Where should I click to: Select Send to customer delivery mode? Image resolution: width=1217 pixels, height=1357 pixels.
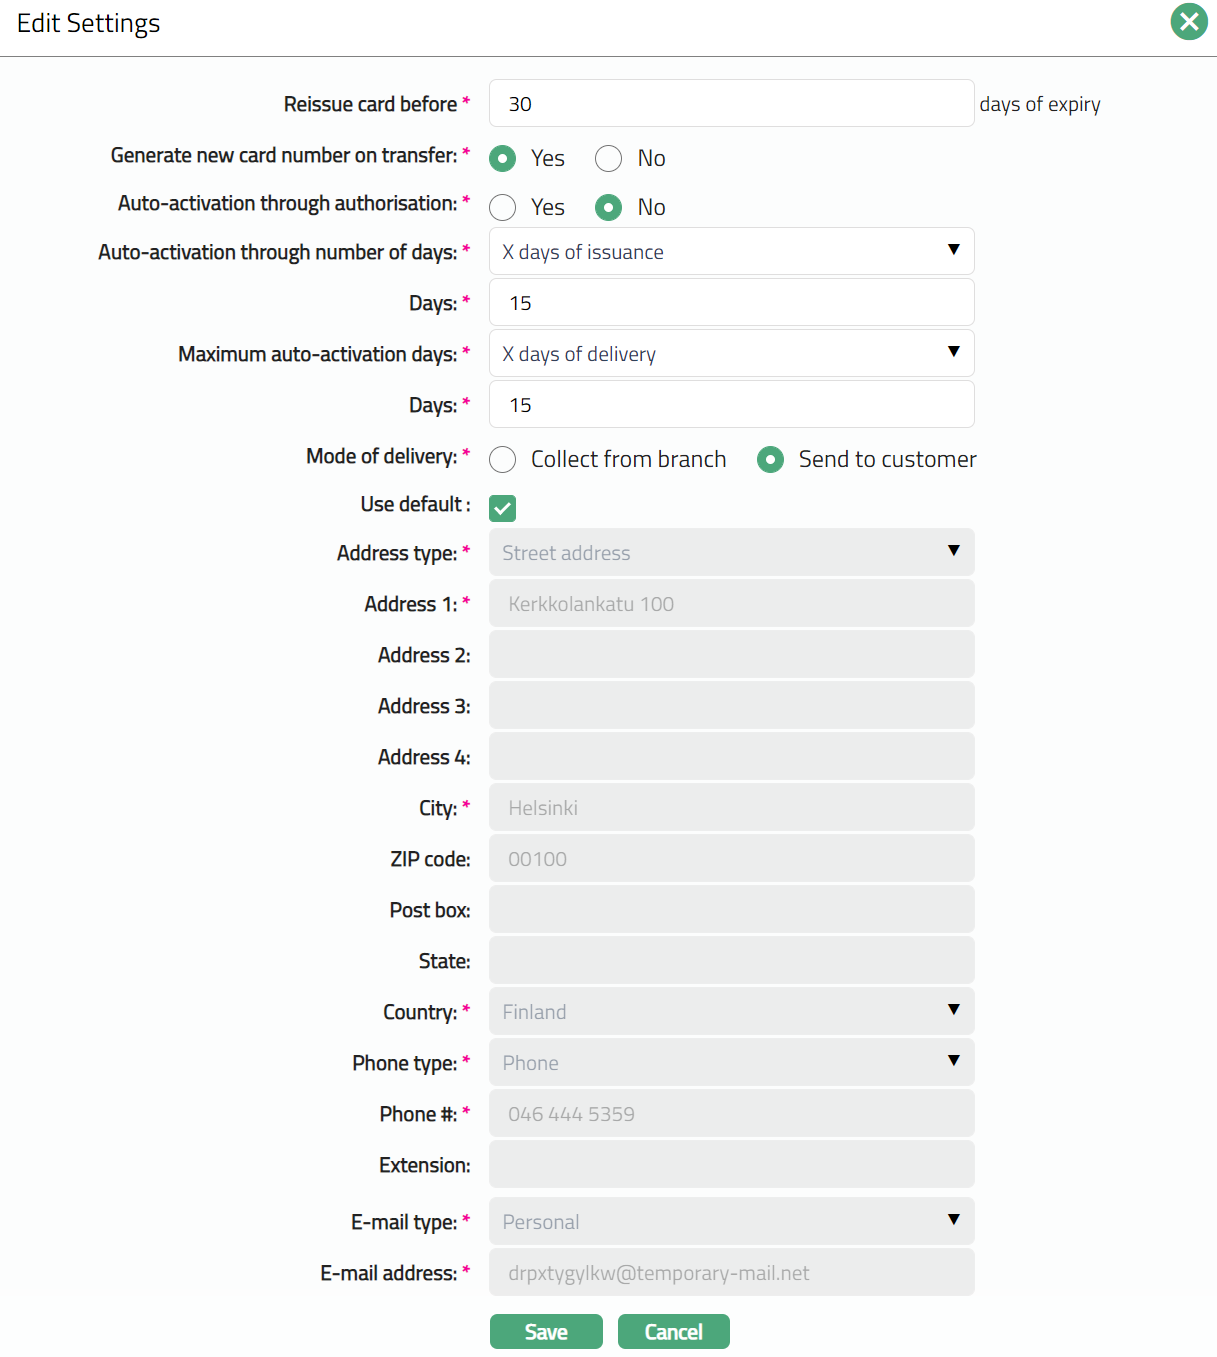pos(770,459)
